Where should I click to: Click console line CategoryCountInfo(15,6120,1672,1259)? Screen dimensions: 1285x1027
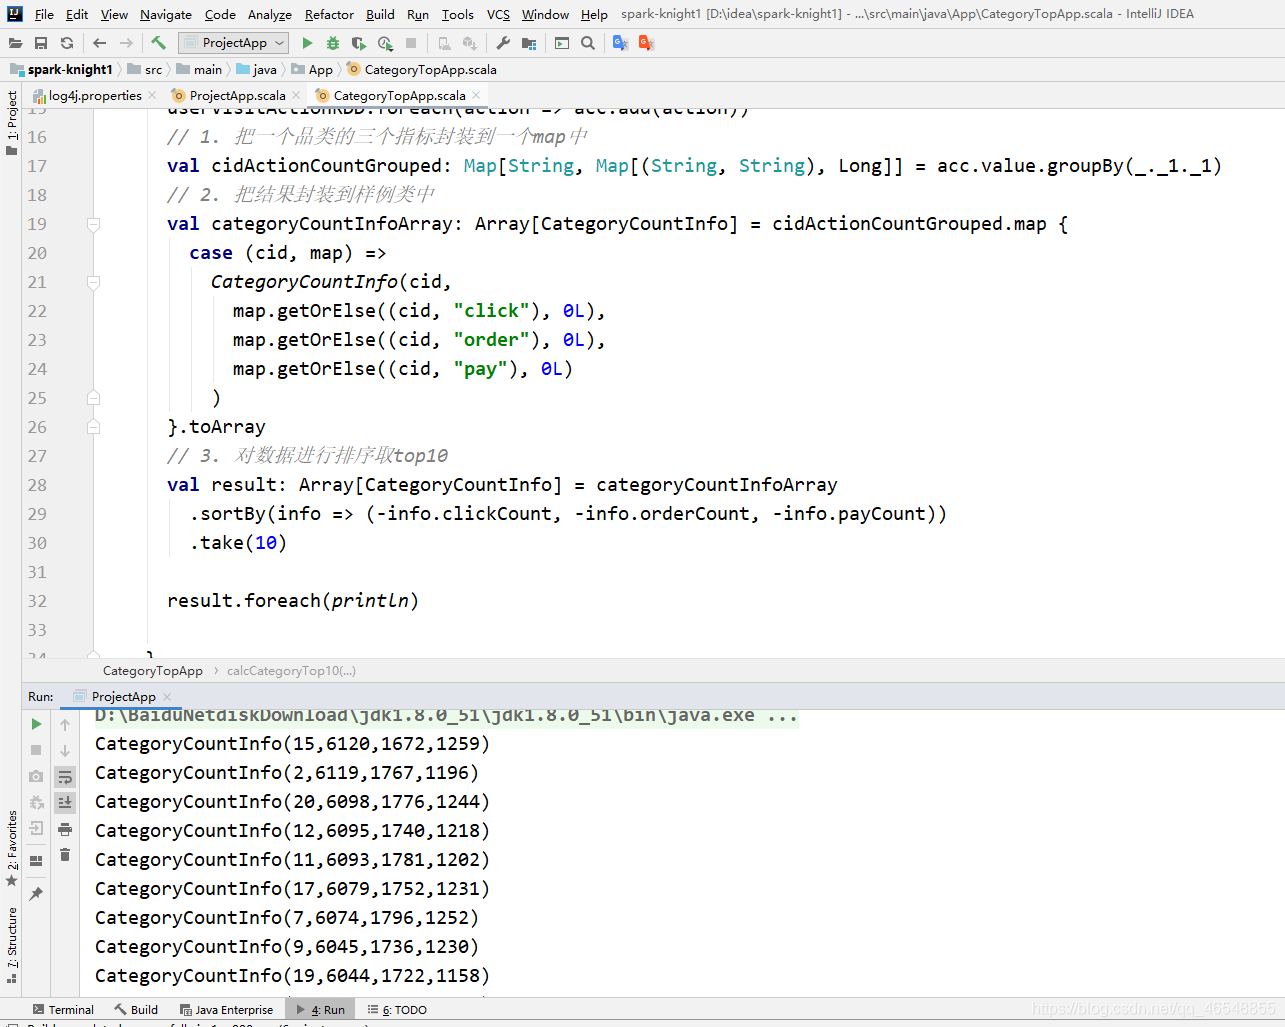(292, 744)
